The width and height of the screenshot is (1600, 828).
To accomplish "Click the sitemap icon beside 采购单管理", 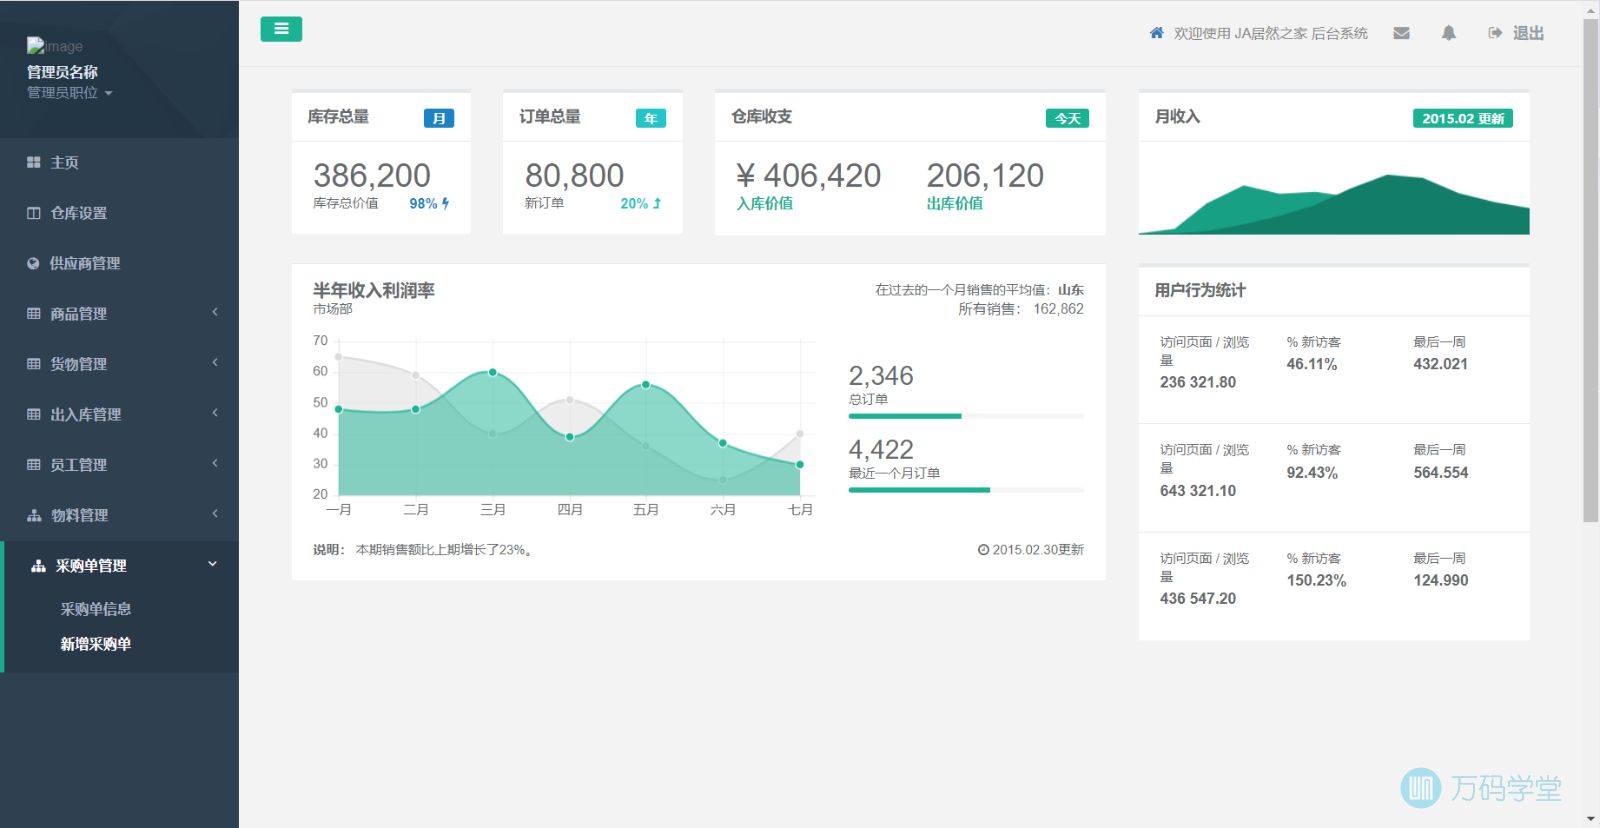I will coord(38,566).
